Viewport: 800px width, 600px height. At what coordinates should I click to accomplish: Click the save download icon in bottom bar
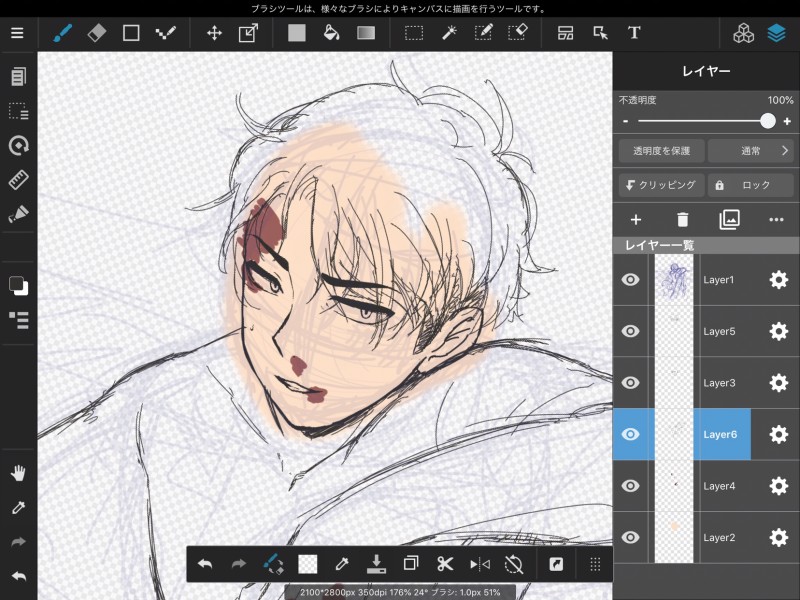(x=377, y=564)
